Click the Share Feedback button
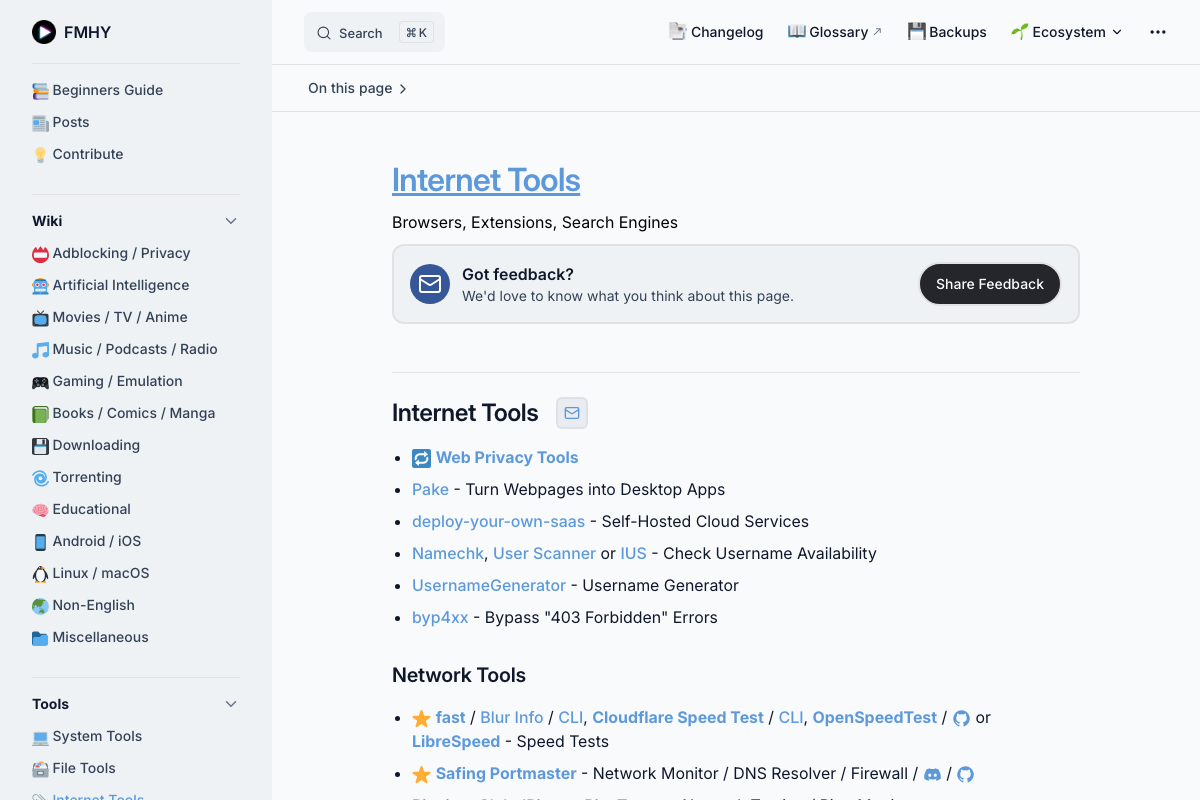Image resolution: width=1200 pixels, height=800 pixels. [x=990, y=284]
